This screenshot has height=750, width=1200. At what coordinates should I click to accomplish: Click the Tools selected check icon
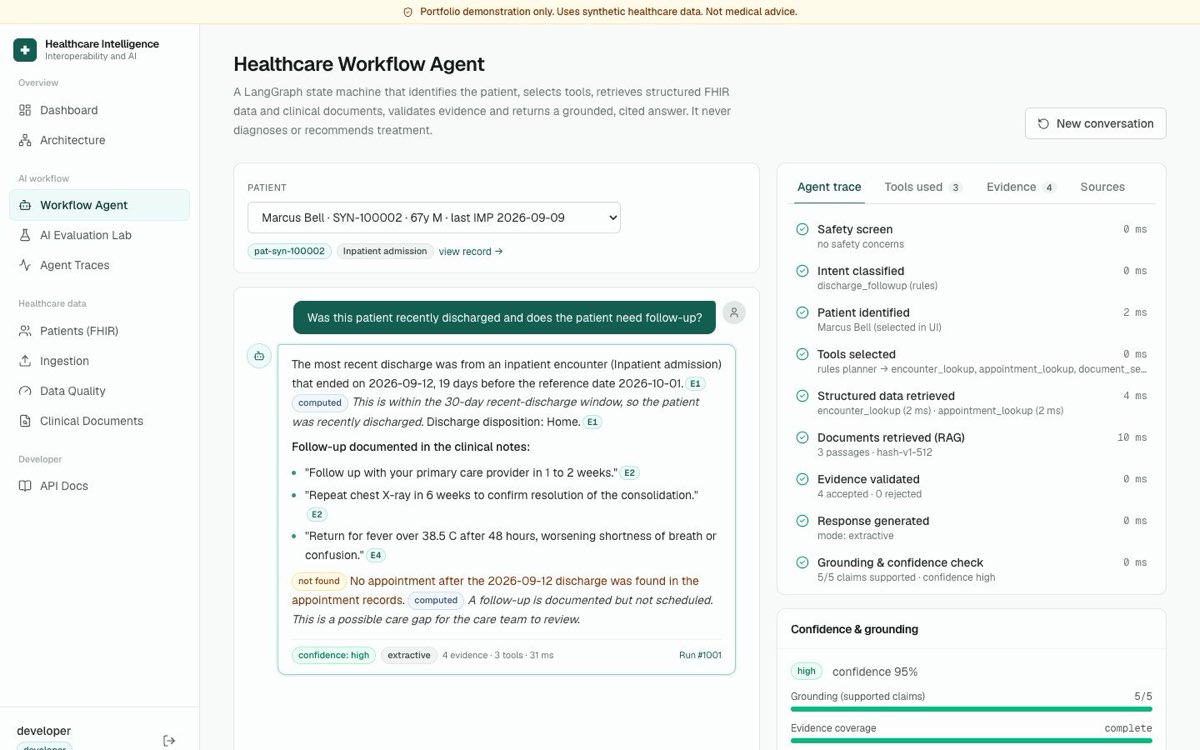802,354
